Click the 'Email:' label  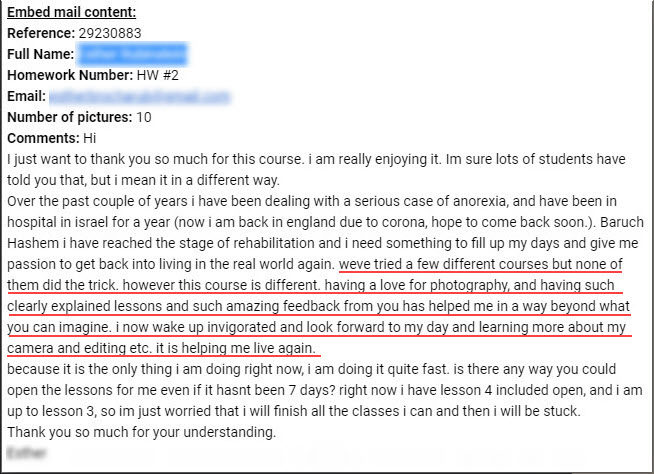point(26,96)
